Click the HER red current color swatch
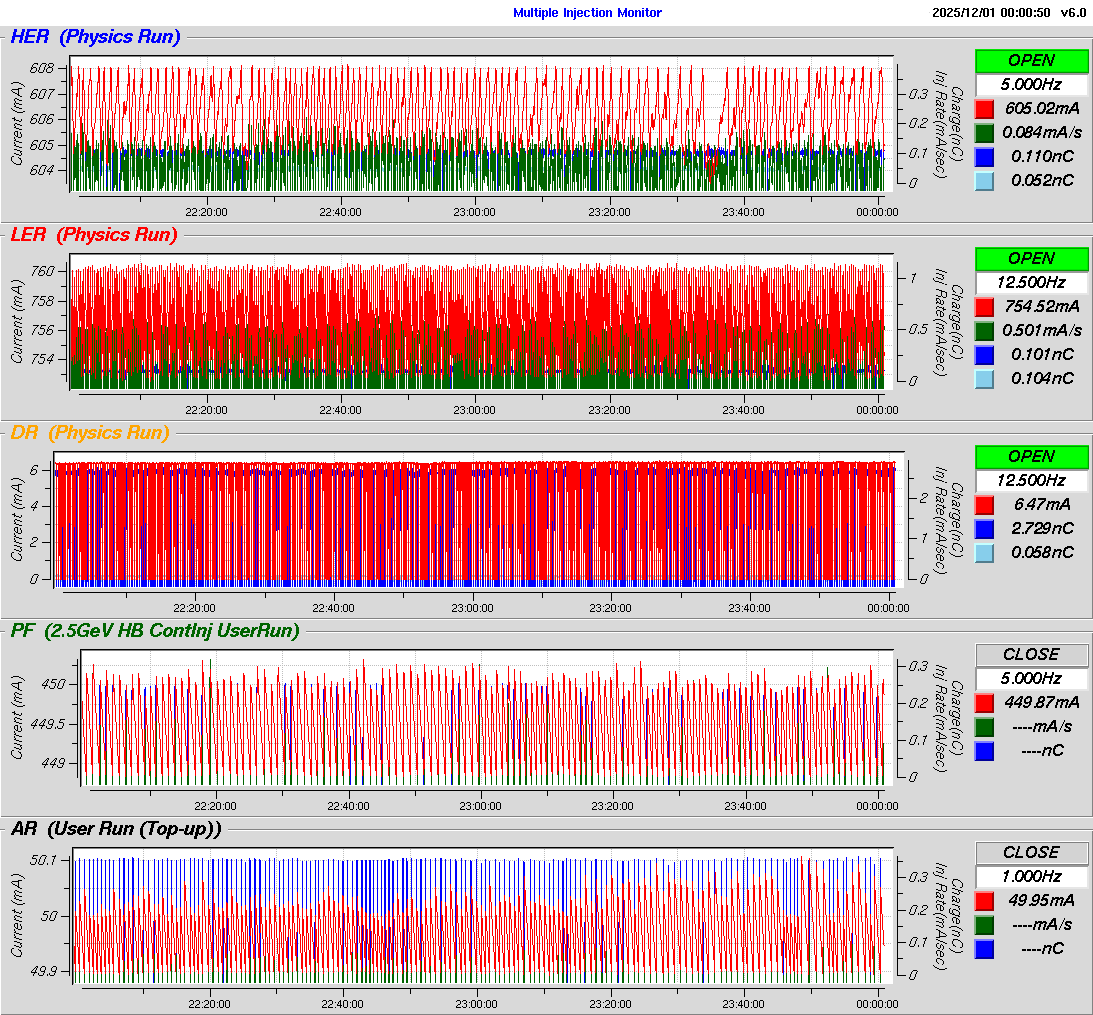 click(x=984, y=108)
